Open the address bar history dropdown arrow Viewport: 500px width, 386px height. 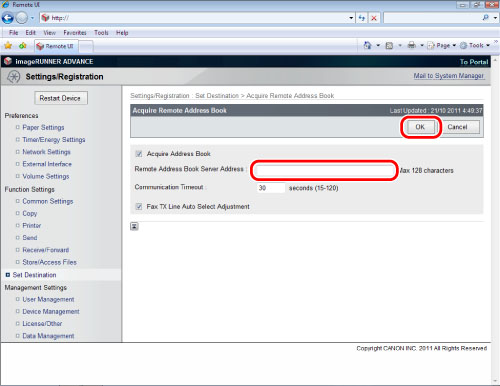click(x=351, y=18)
